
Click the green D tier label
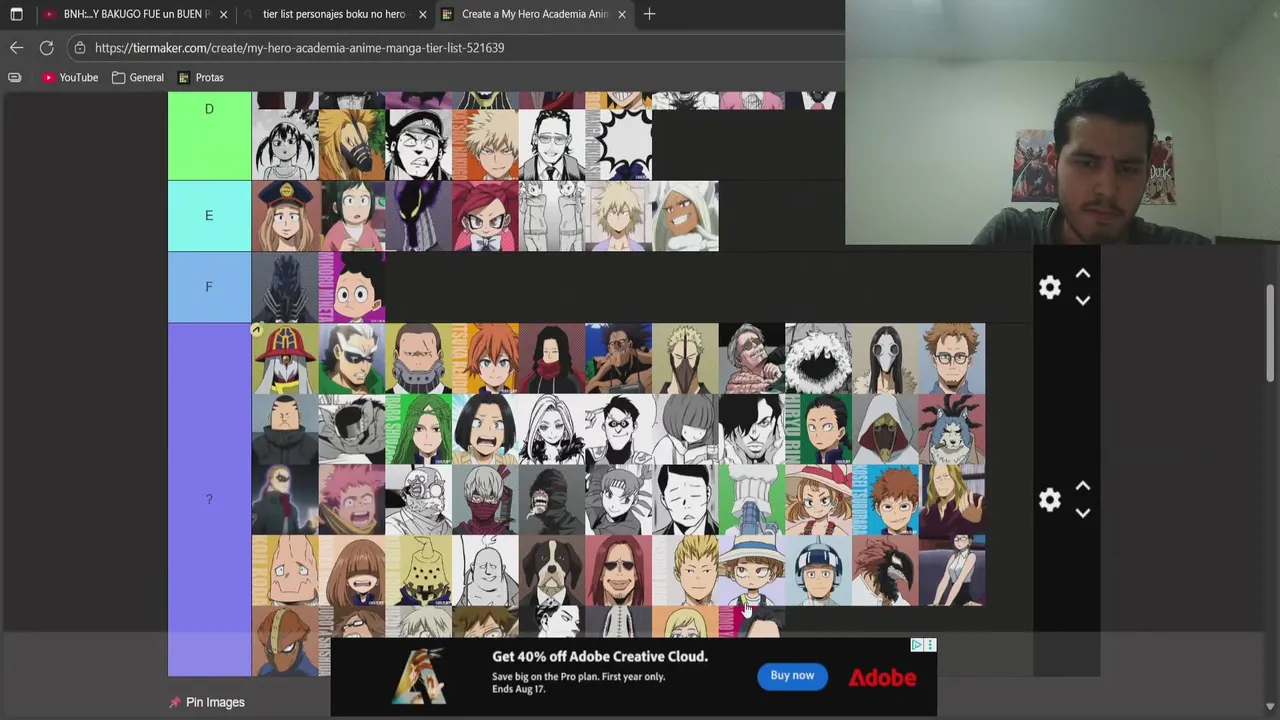click(209, 135)
